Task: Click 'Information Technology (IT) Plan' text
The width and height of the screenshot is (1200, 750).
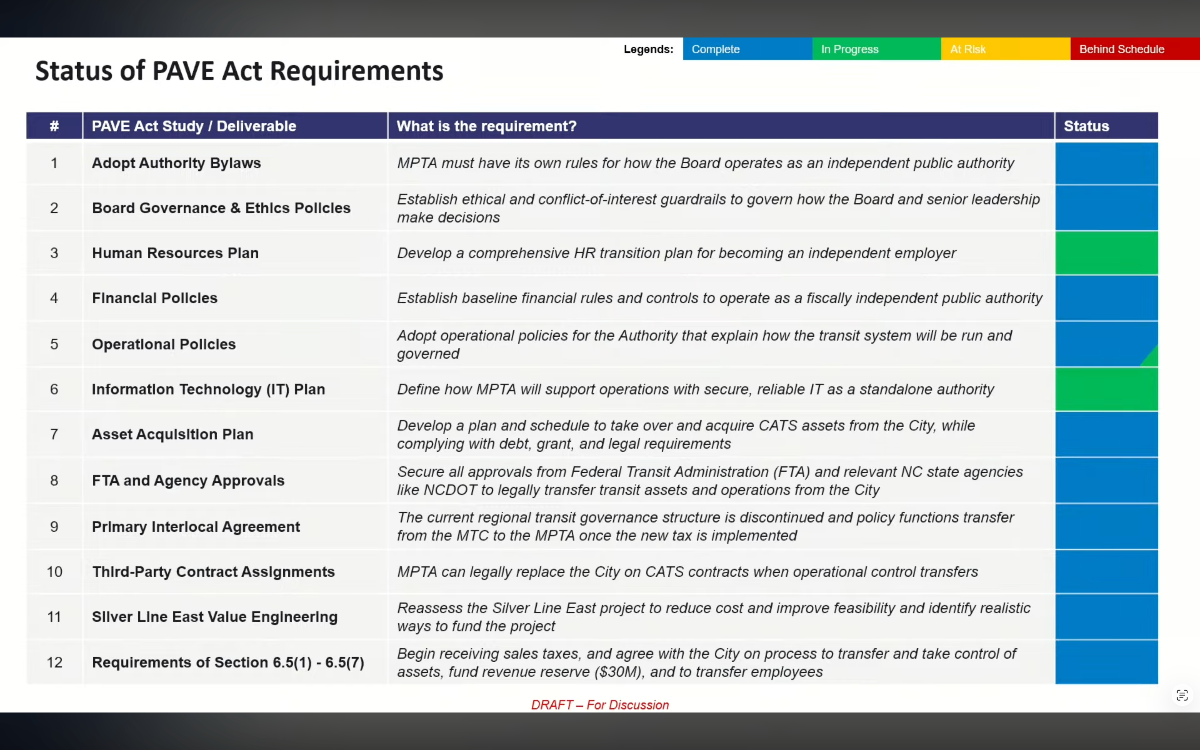Action: pos(208,389)
